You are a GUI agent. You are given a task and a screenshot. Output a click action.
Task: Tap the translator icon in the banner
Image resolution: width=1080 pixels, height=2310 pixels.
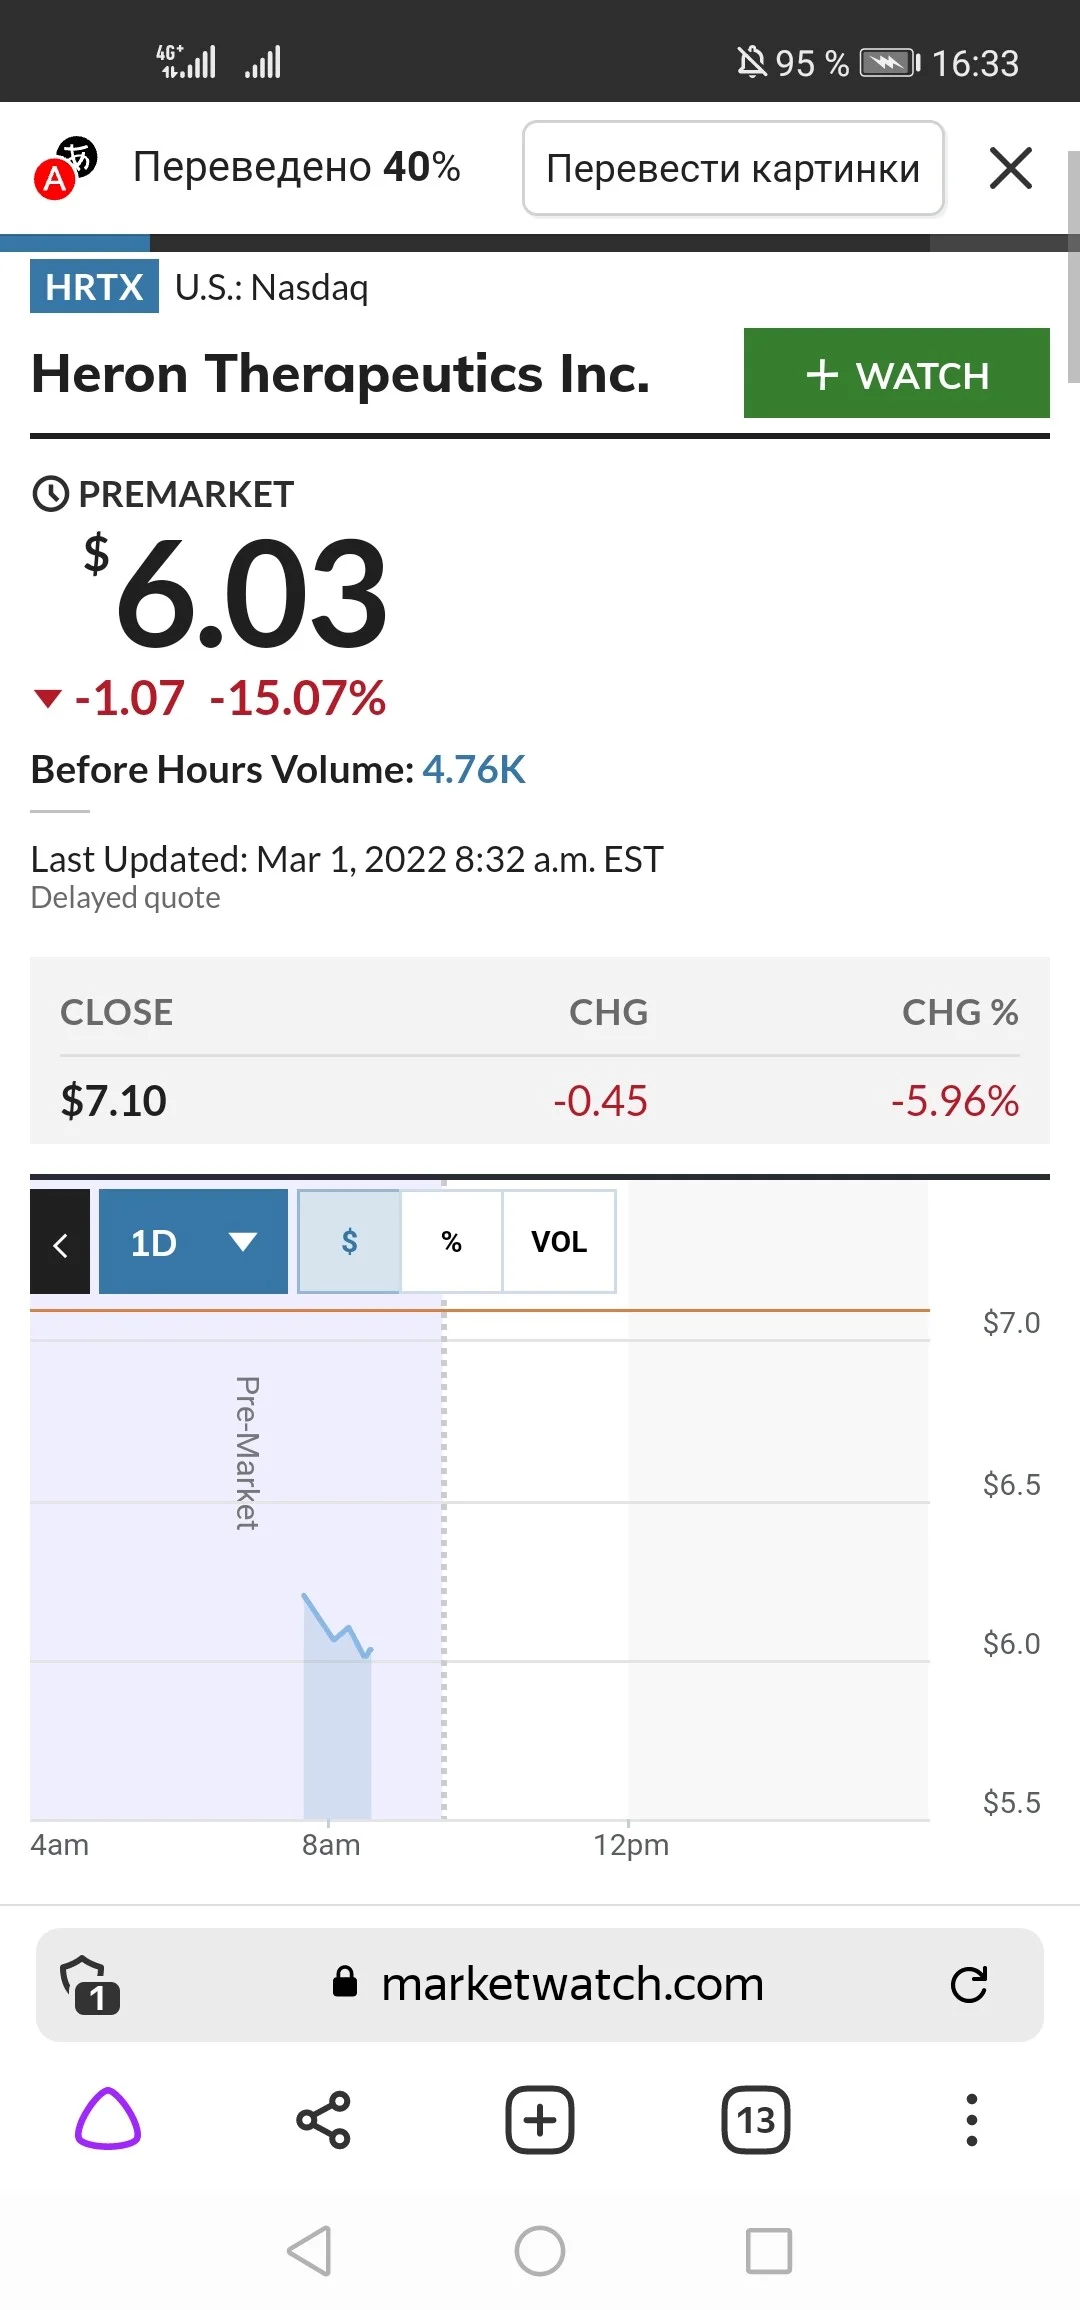tap(65, 168)
